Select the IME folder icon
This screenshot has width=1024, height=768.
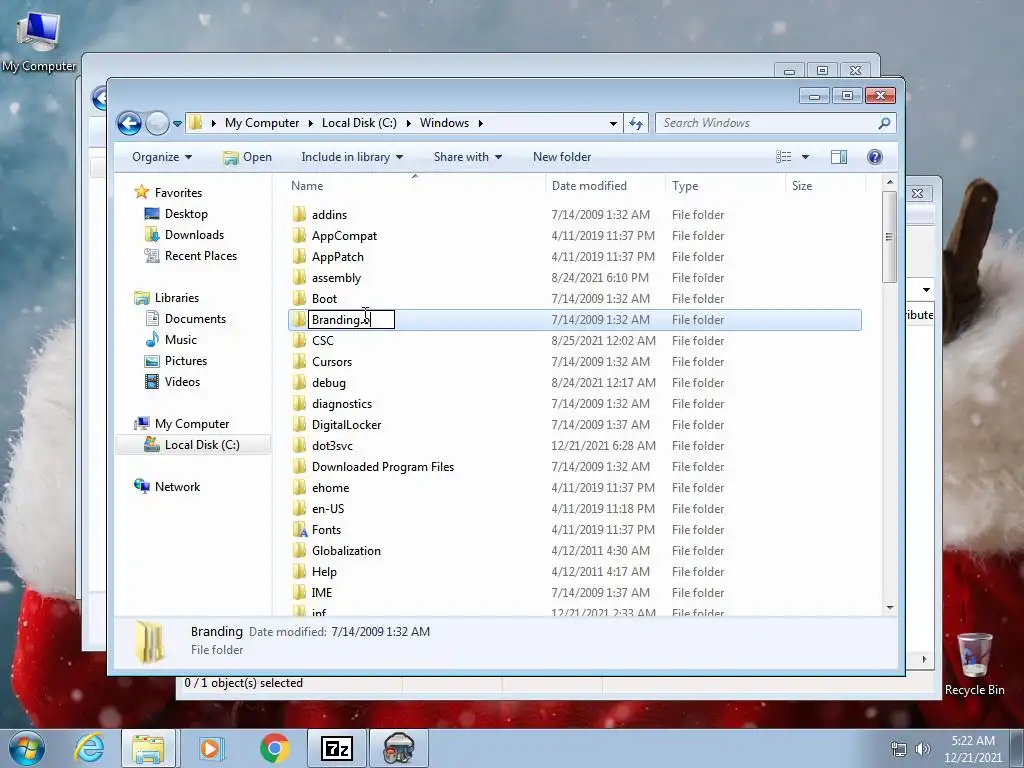coord(299,592)
